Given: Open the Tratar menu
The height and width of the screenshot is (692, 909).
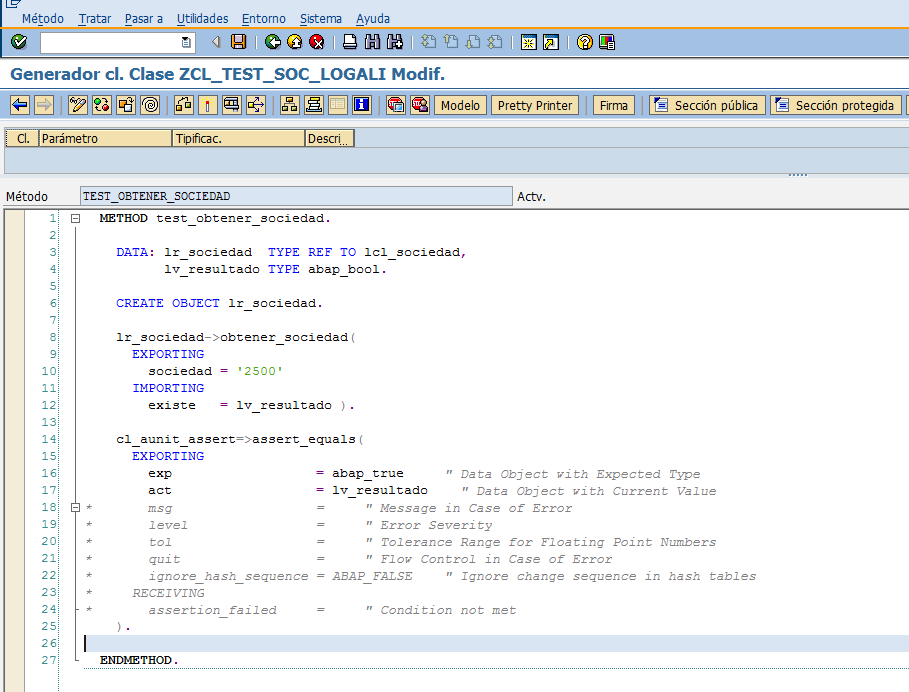Looking at the screenshot, I should tap(94, 19).
